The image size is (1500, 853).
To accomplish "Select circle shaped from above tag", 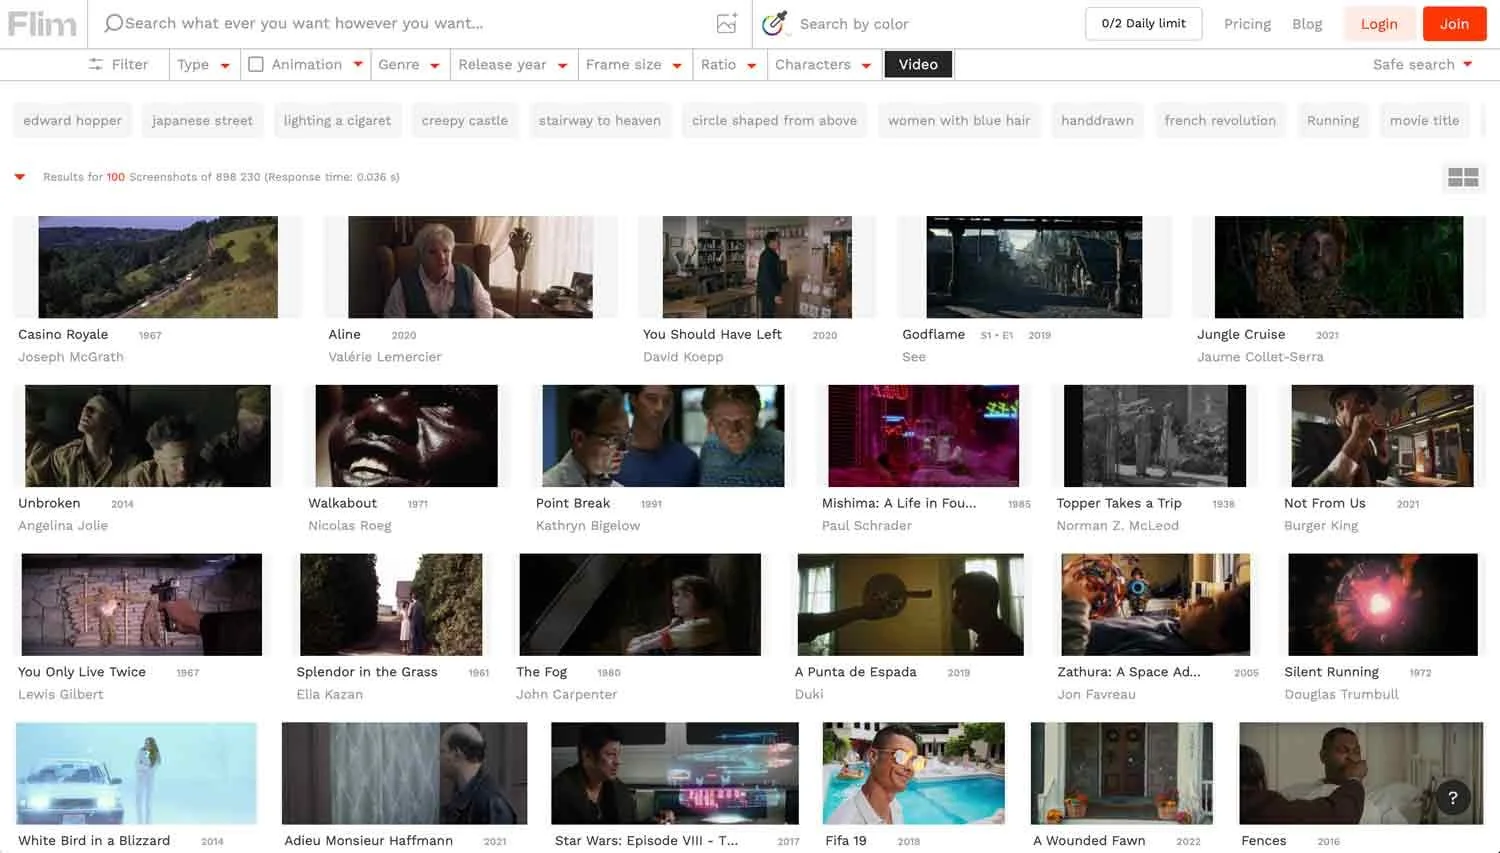I will click(x=774, y=120).
